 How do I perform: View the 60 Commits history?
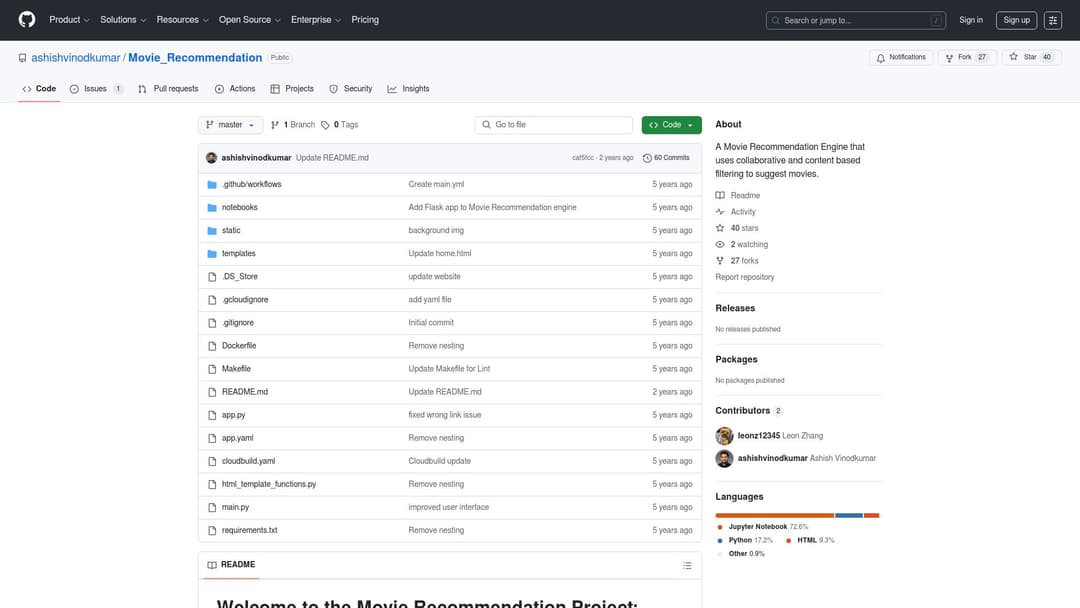click(666, 158)
